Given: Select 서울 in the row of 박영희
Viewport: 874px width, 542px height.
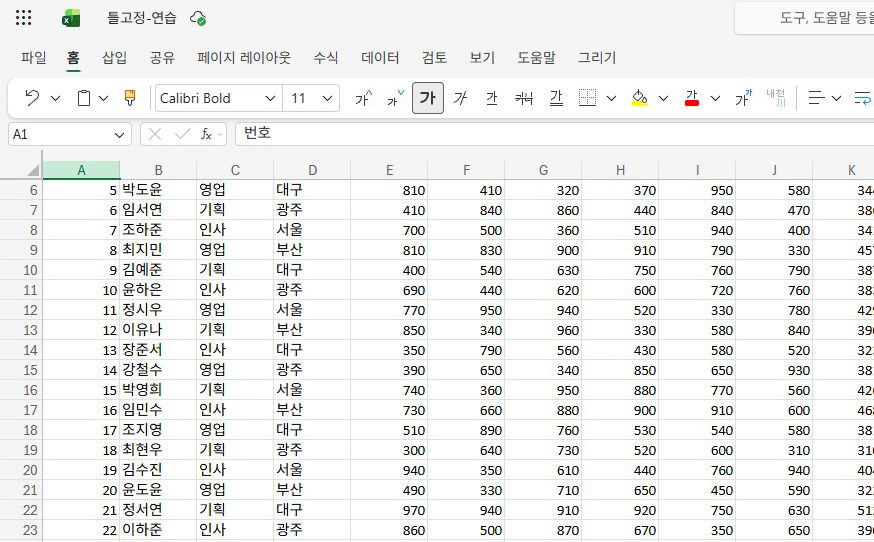Looking at the screenshot, I should (312, 390).
